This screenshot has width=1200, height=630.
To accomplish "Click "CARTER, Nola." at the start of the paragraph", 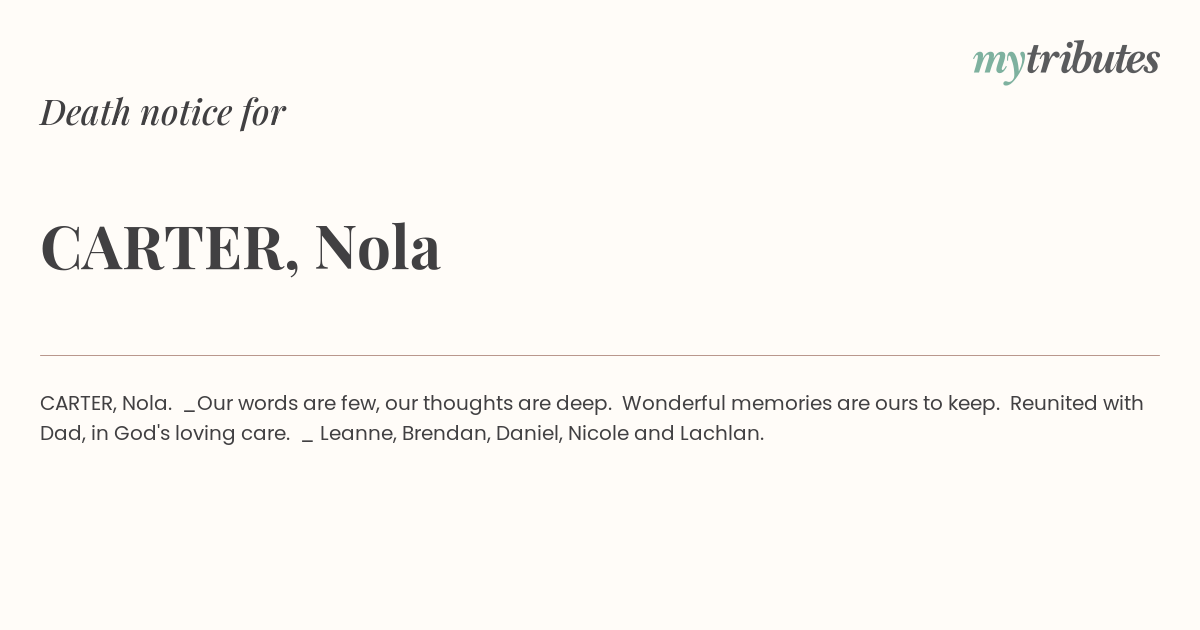I will pos(106,403).
